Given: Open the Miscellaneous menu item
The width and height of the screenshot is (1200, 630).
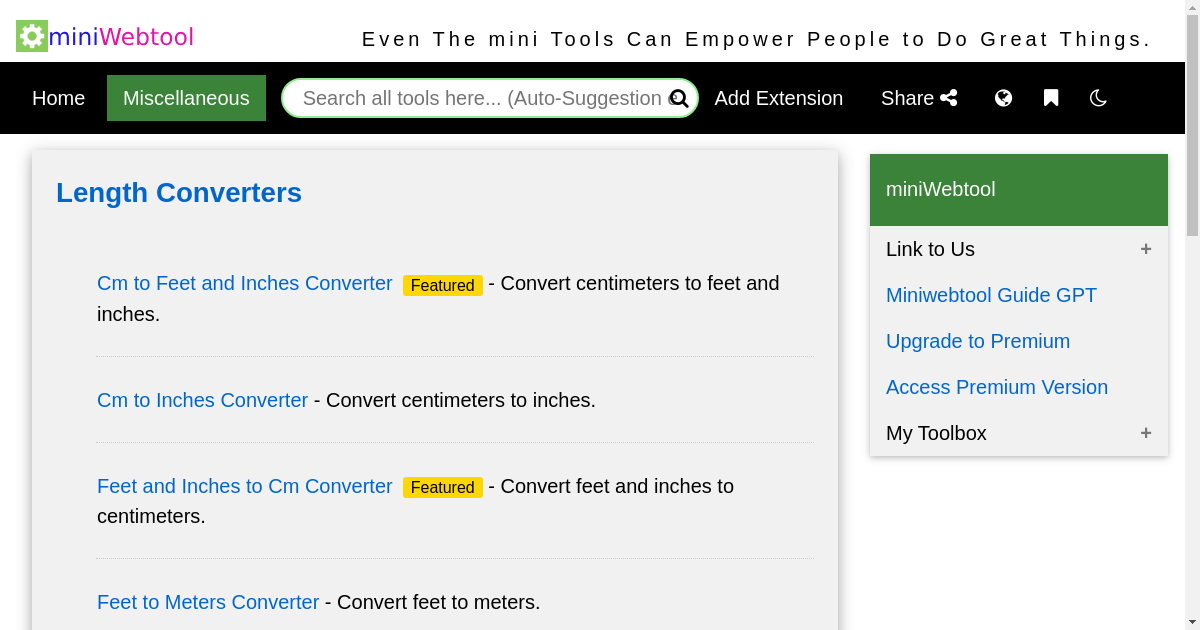Looking at the screenshot, I should coord(186,98).
